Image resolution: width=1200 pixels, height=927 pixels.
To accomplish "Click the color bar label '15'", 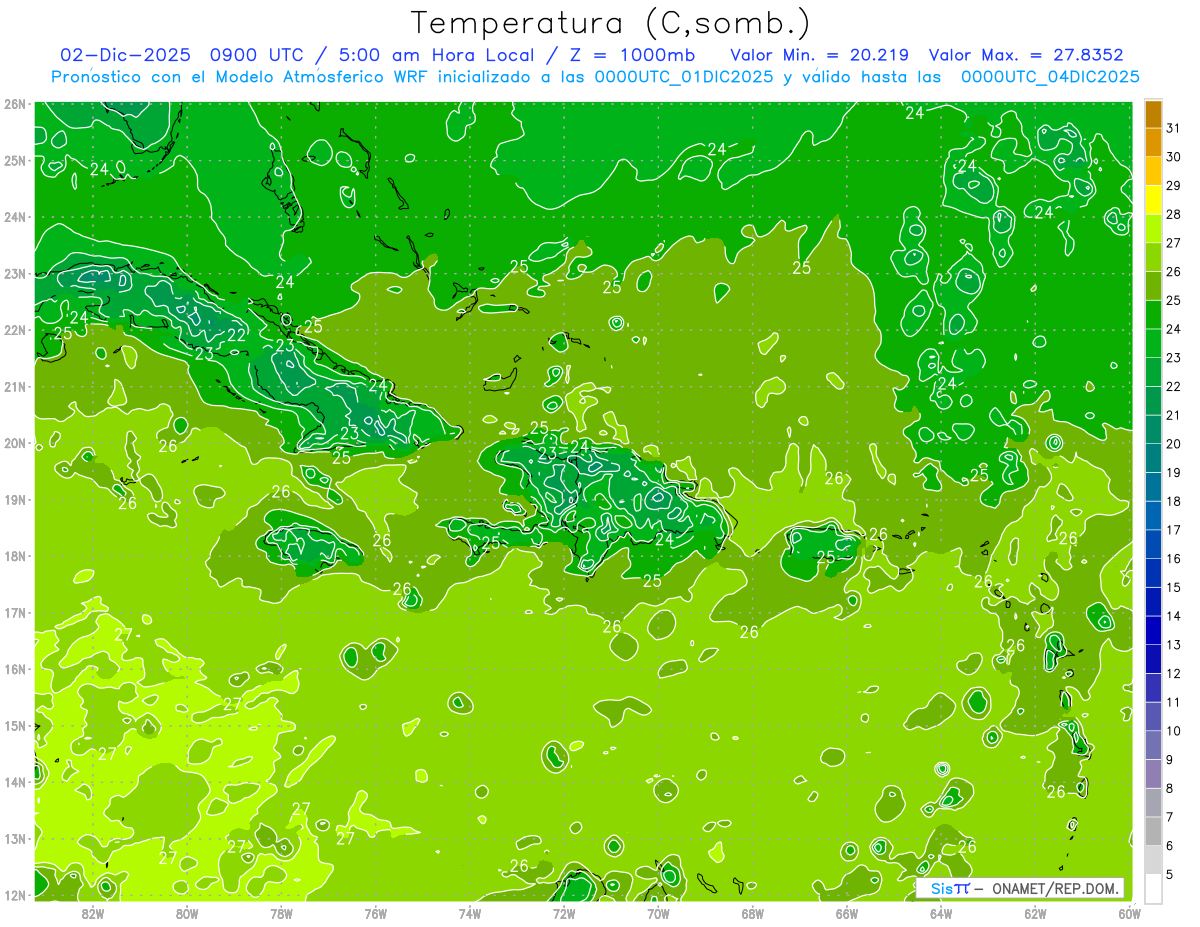I will pos(1173,587).
